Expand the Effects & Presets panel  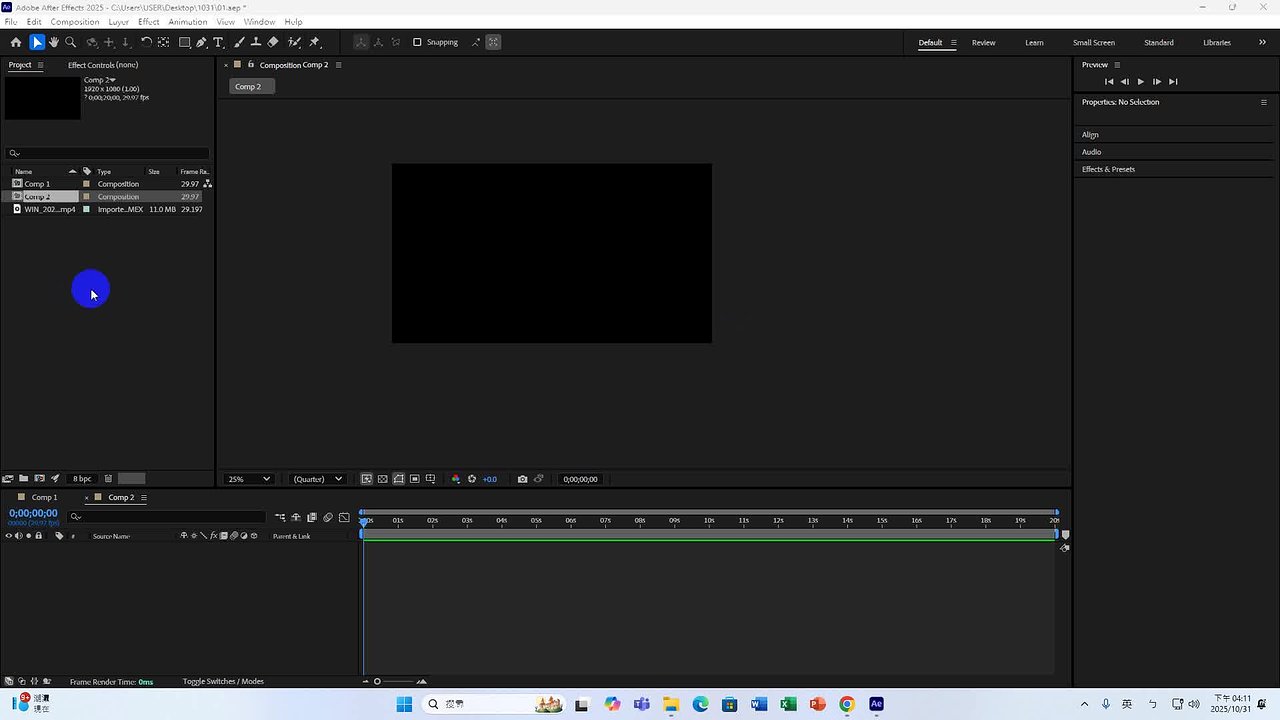point(1108,169)
